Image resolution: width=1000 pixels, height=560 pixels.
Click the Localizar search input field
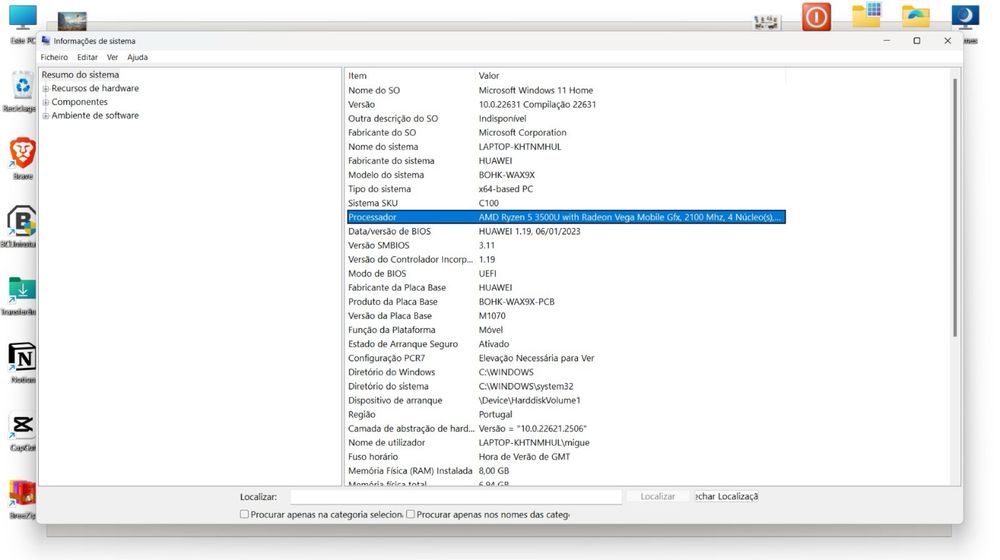tap(456, 496)
